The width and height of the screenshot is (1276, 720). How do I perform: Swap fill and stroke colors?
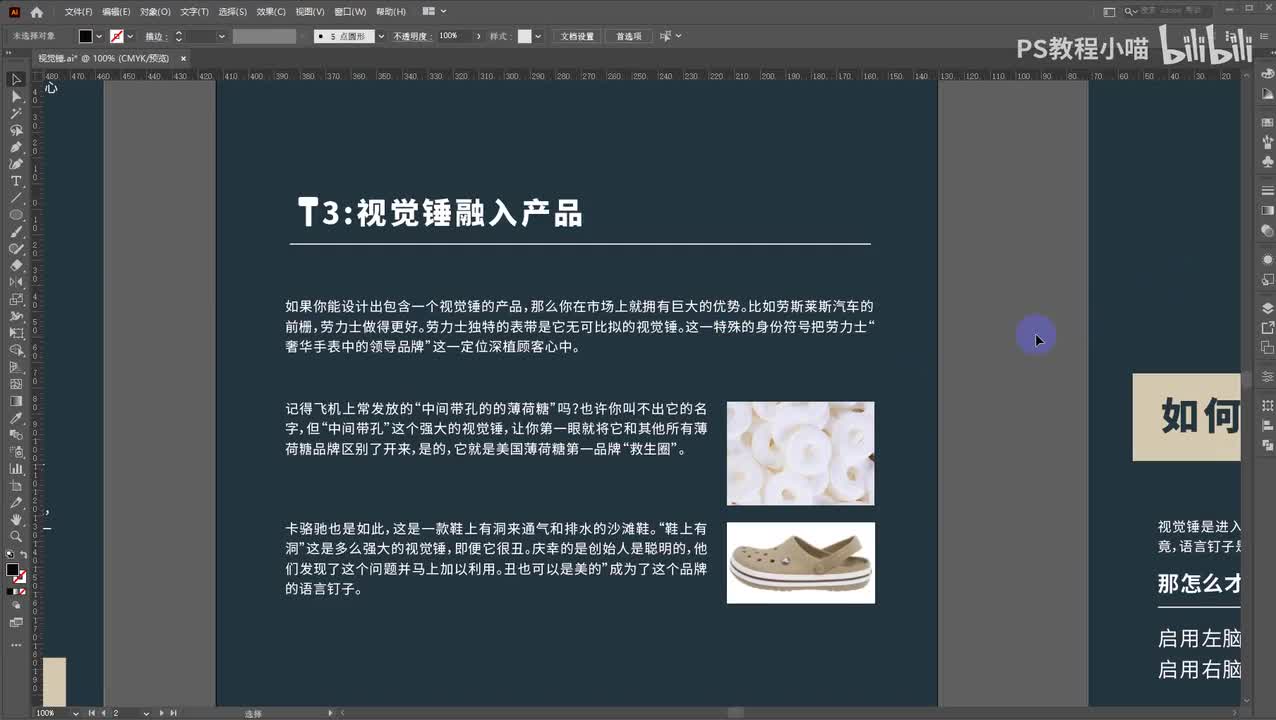point(24,555)
